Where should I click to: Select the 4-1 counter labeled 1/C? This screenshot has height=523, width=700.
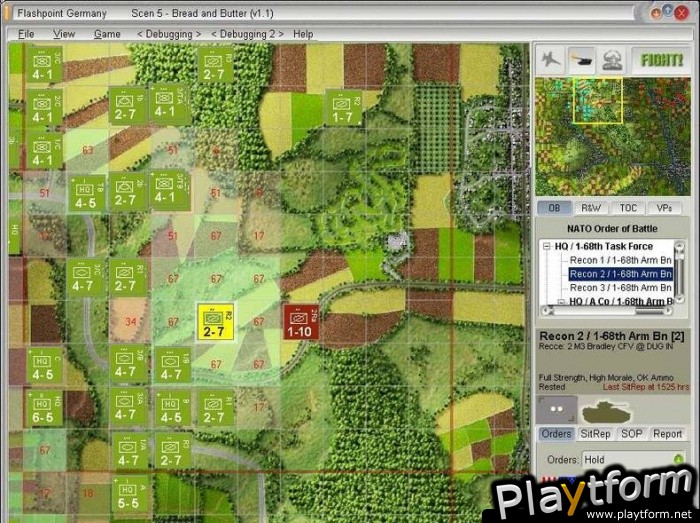pyautogui.click(x=44, y=150)
